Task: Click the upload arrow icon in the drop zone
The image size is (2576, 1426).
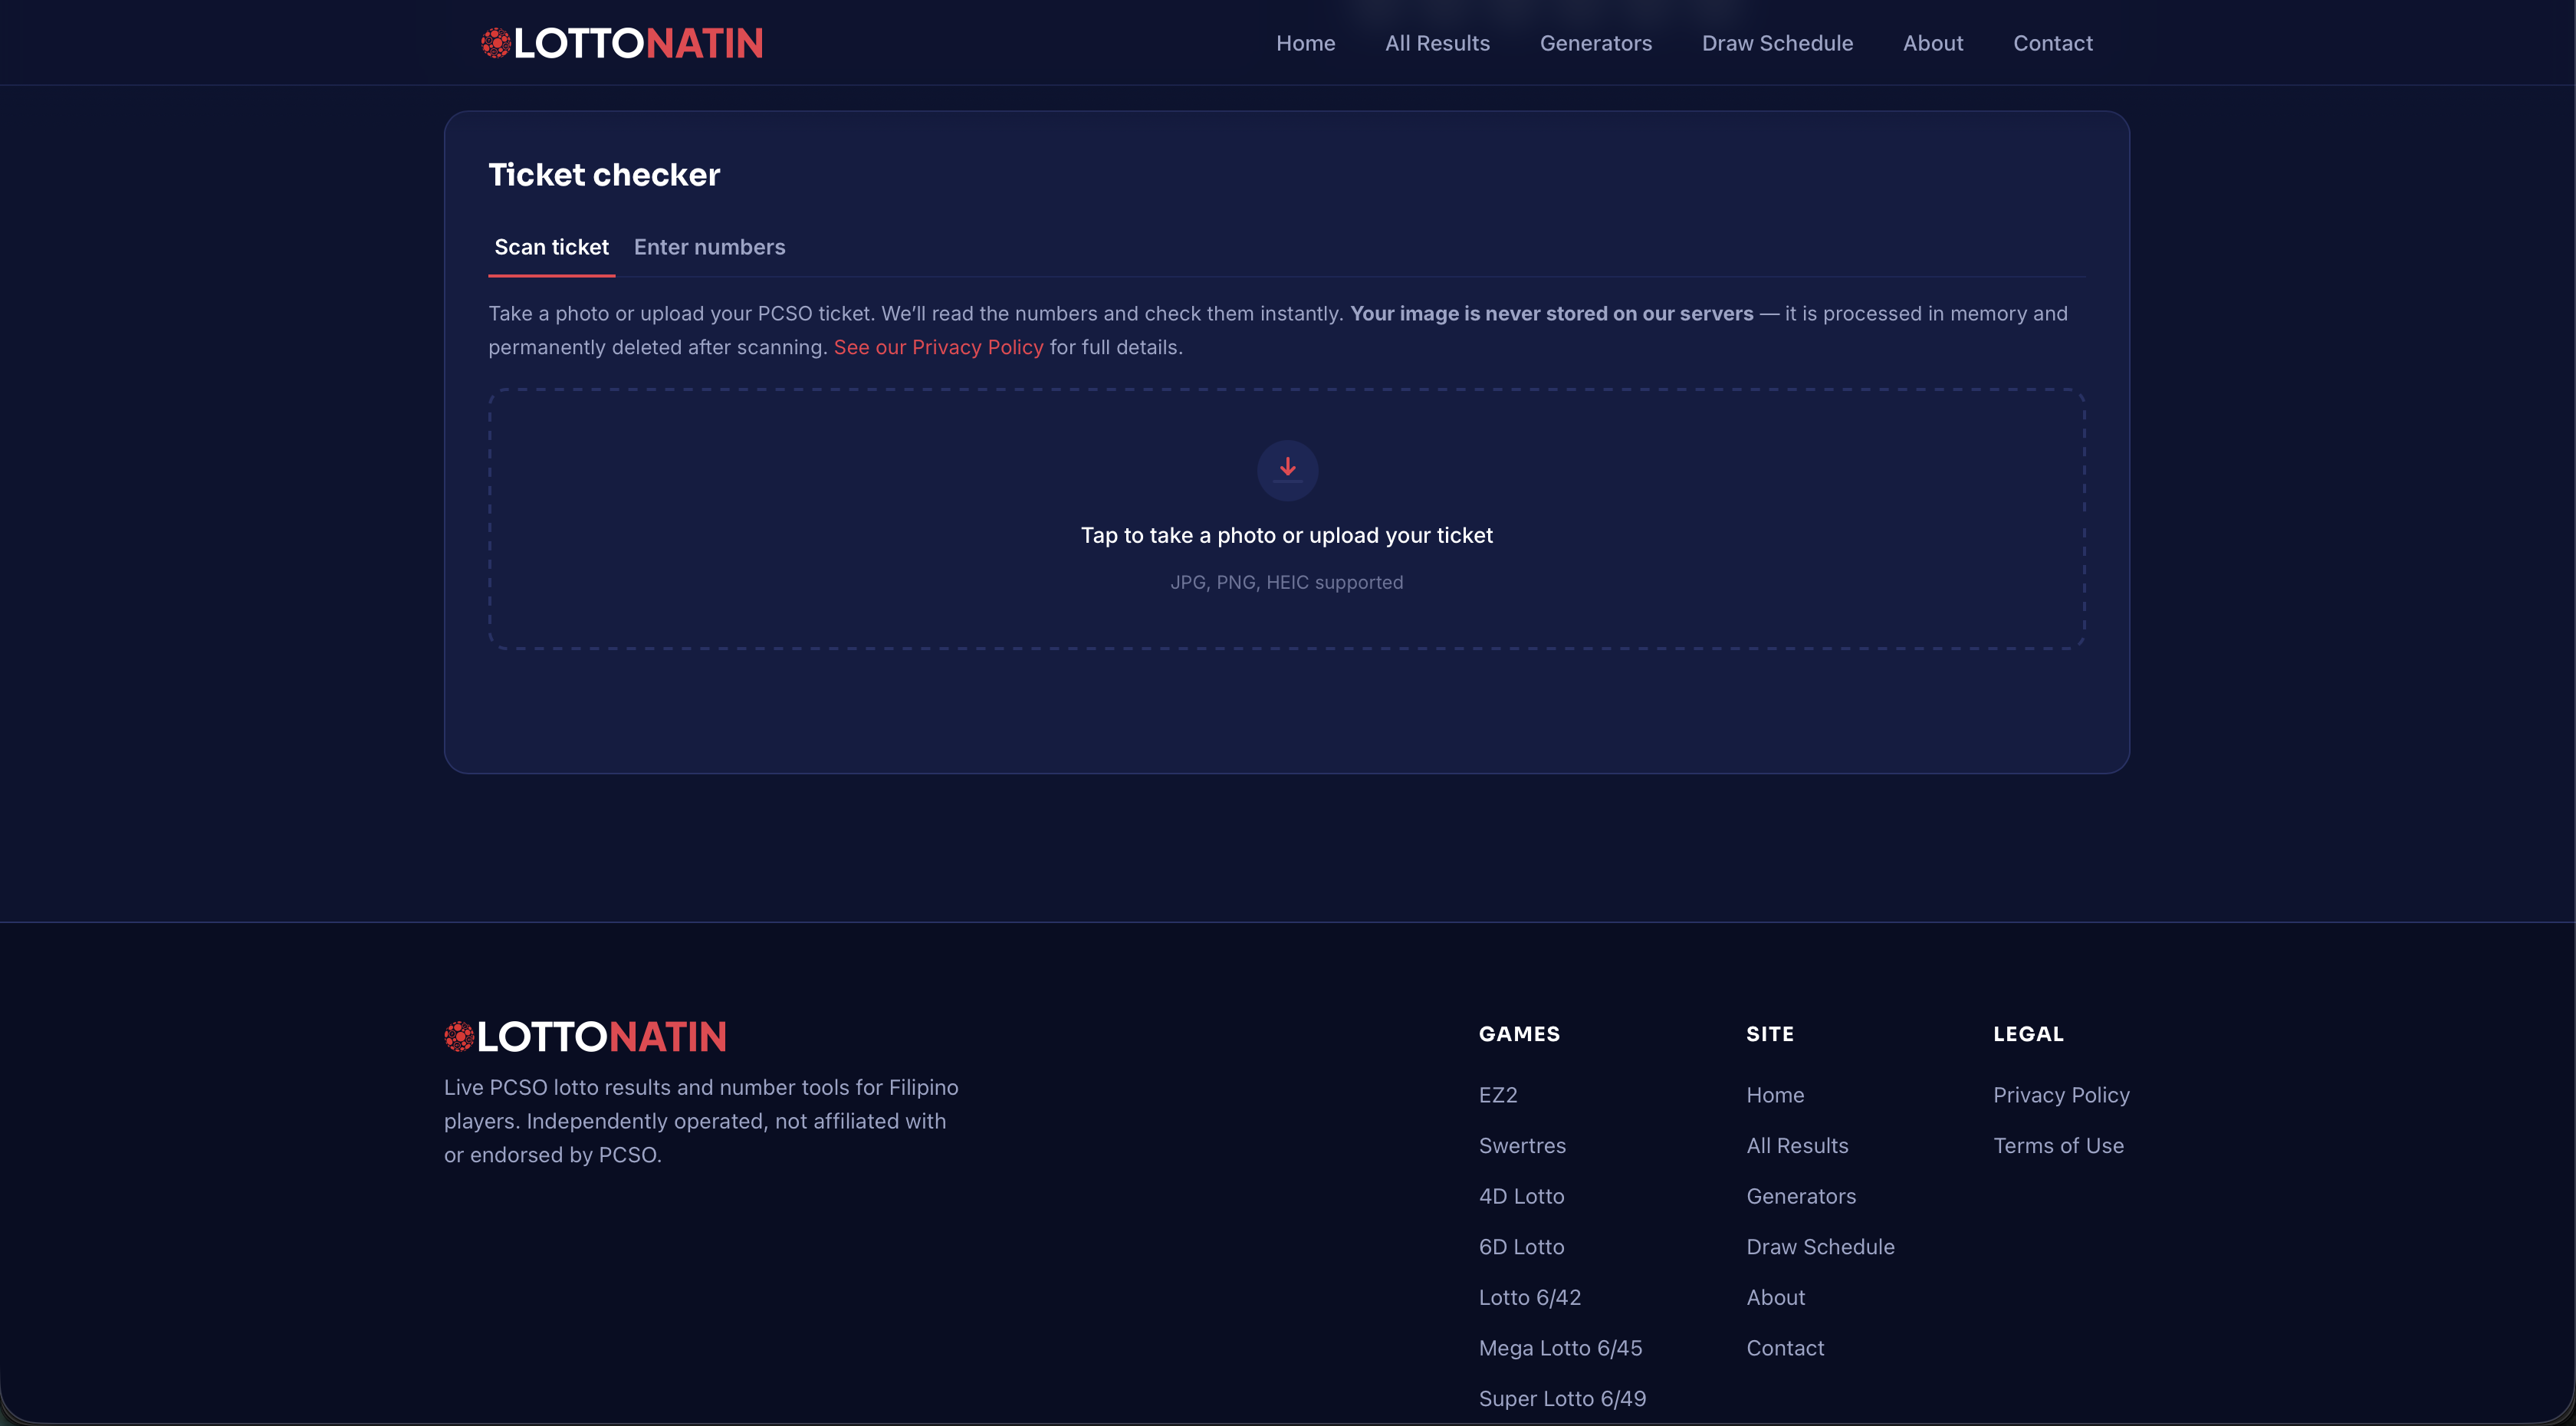Action: (1287, 470)
